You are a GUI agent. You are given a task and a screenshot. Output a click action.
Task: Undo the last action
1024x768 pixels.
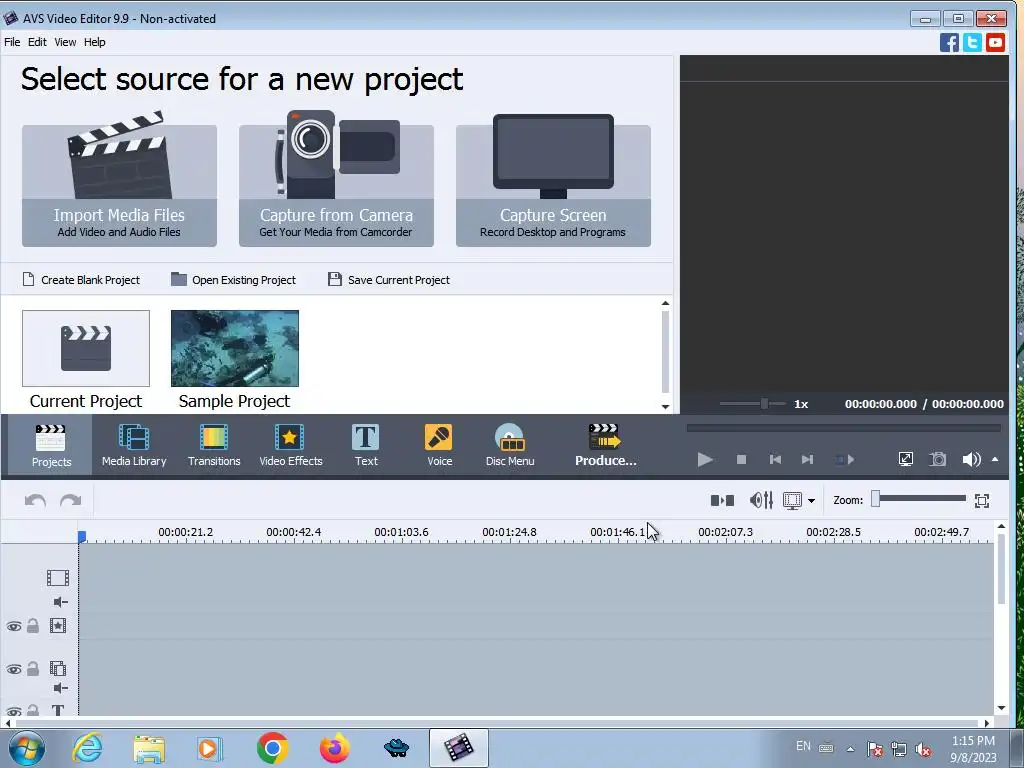35,501
